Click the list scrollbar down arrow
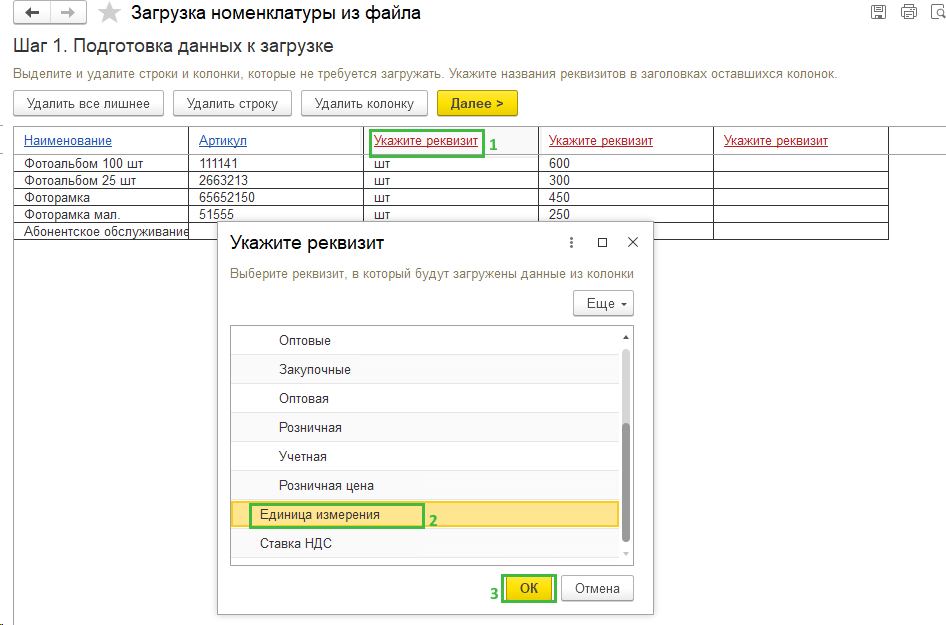The image size is (946, 625). pyautogui.click(x=626, y=553)
